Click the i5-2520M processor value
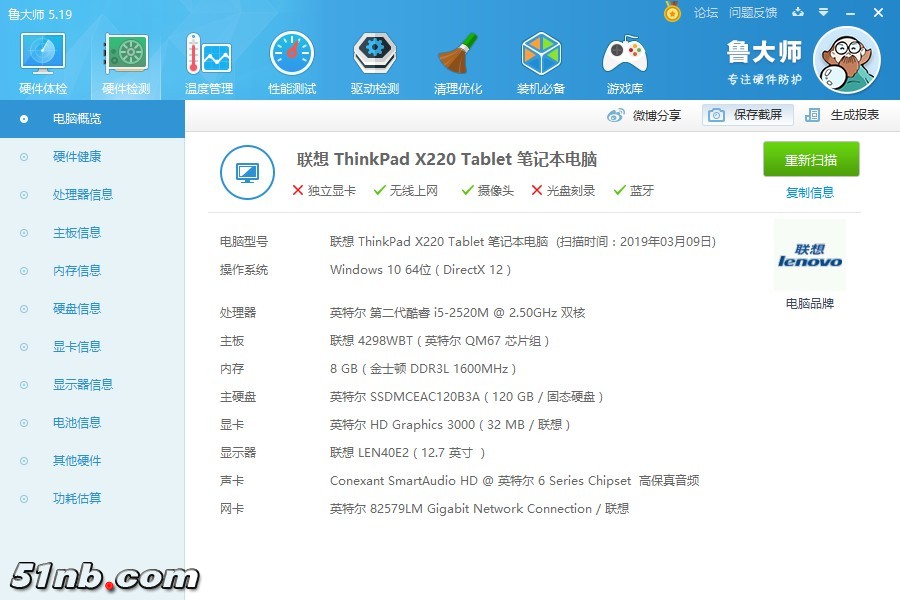The width and height of the screenshot is (900, 600). [x=457, y=313]
